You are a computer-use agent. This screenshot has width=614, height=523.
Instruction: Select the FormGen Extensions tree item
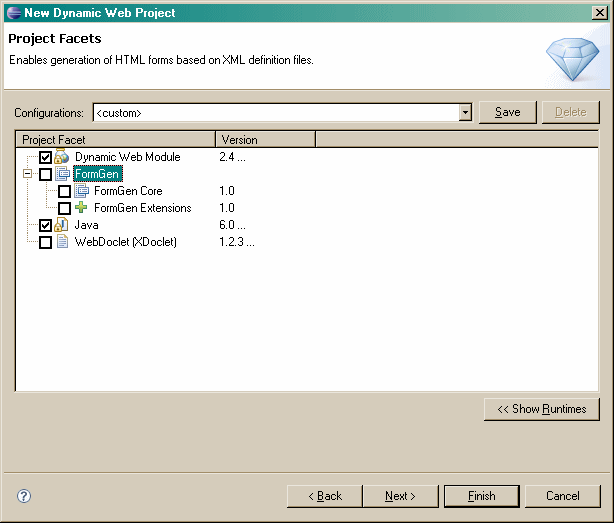click(142, 208)
